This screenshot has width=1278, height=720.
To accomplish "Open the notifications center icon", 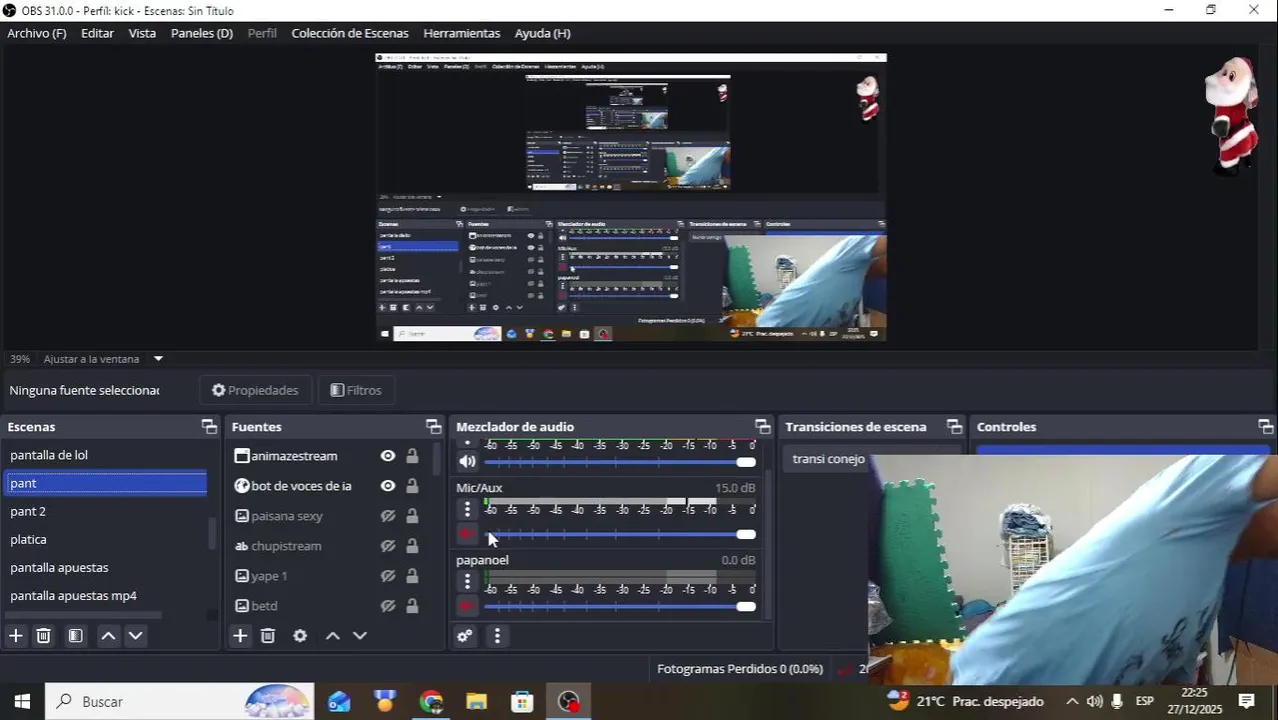I will 1246,701.
